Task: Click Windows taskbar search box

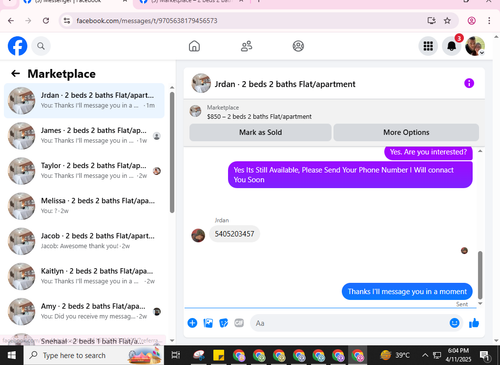Action: tap(94, 355)
